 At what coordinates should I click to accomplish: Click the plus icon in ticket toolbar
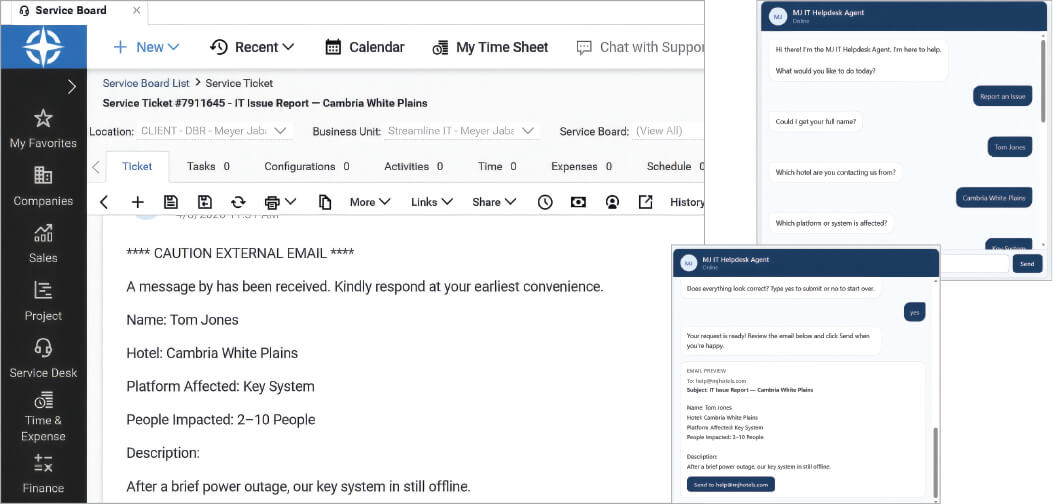click(137, 202)
